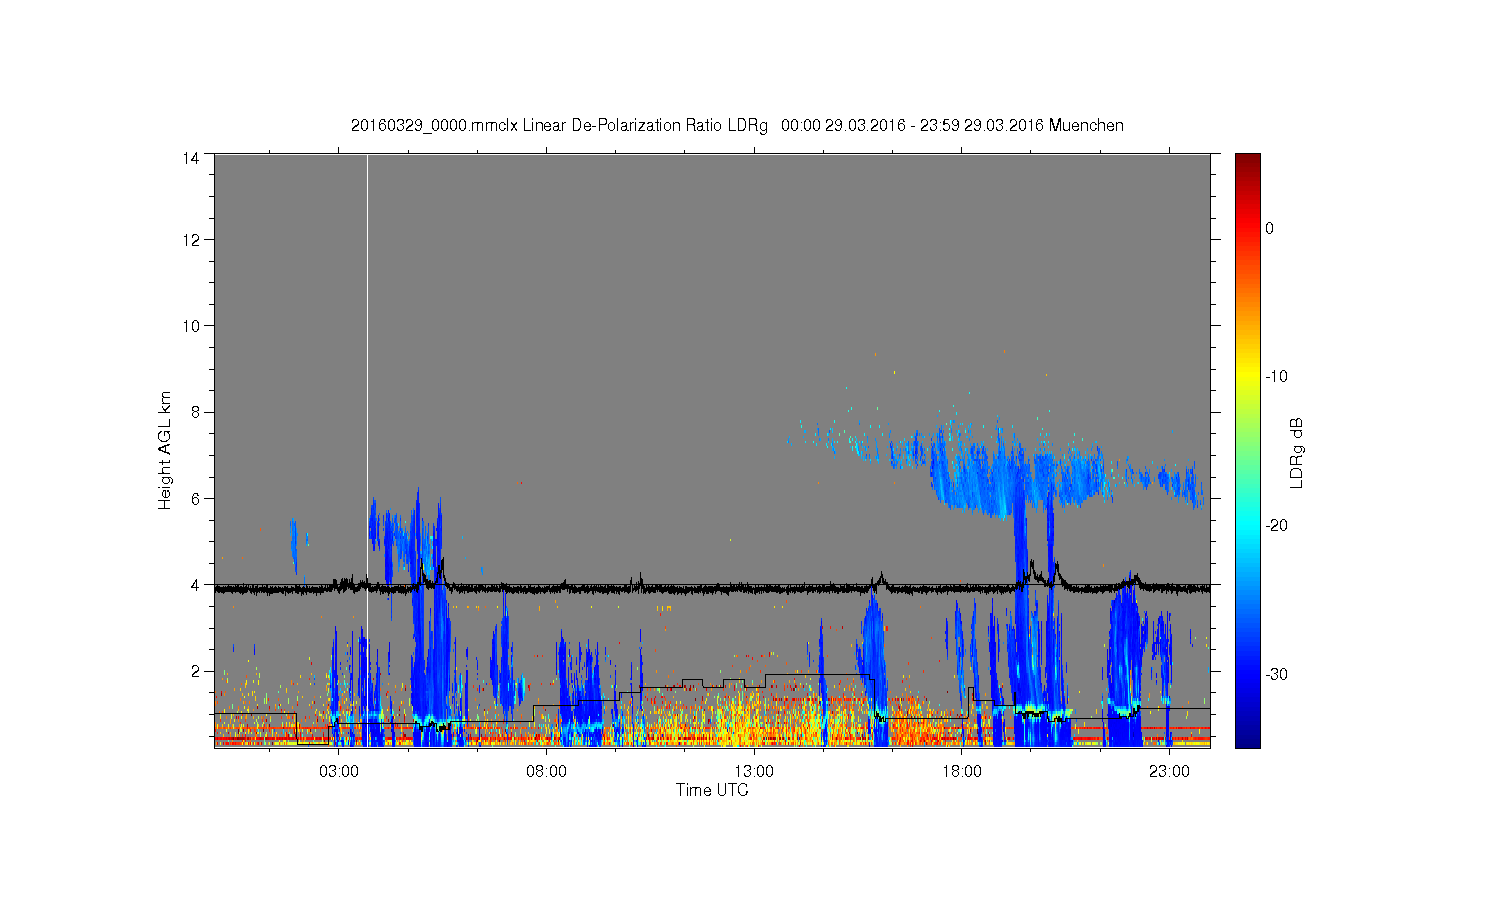Viewport: 1500px width, 900px height.
Task: Click the height label 4 on y-axis
Action: [x=195, y=584]
